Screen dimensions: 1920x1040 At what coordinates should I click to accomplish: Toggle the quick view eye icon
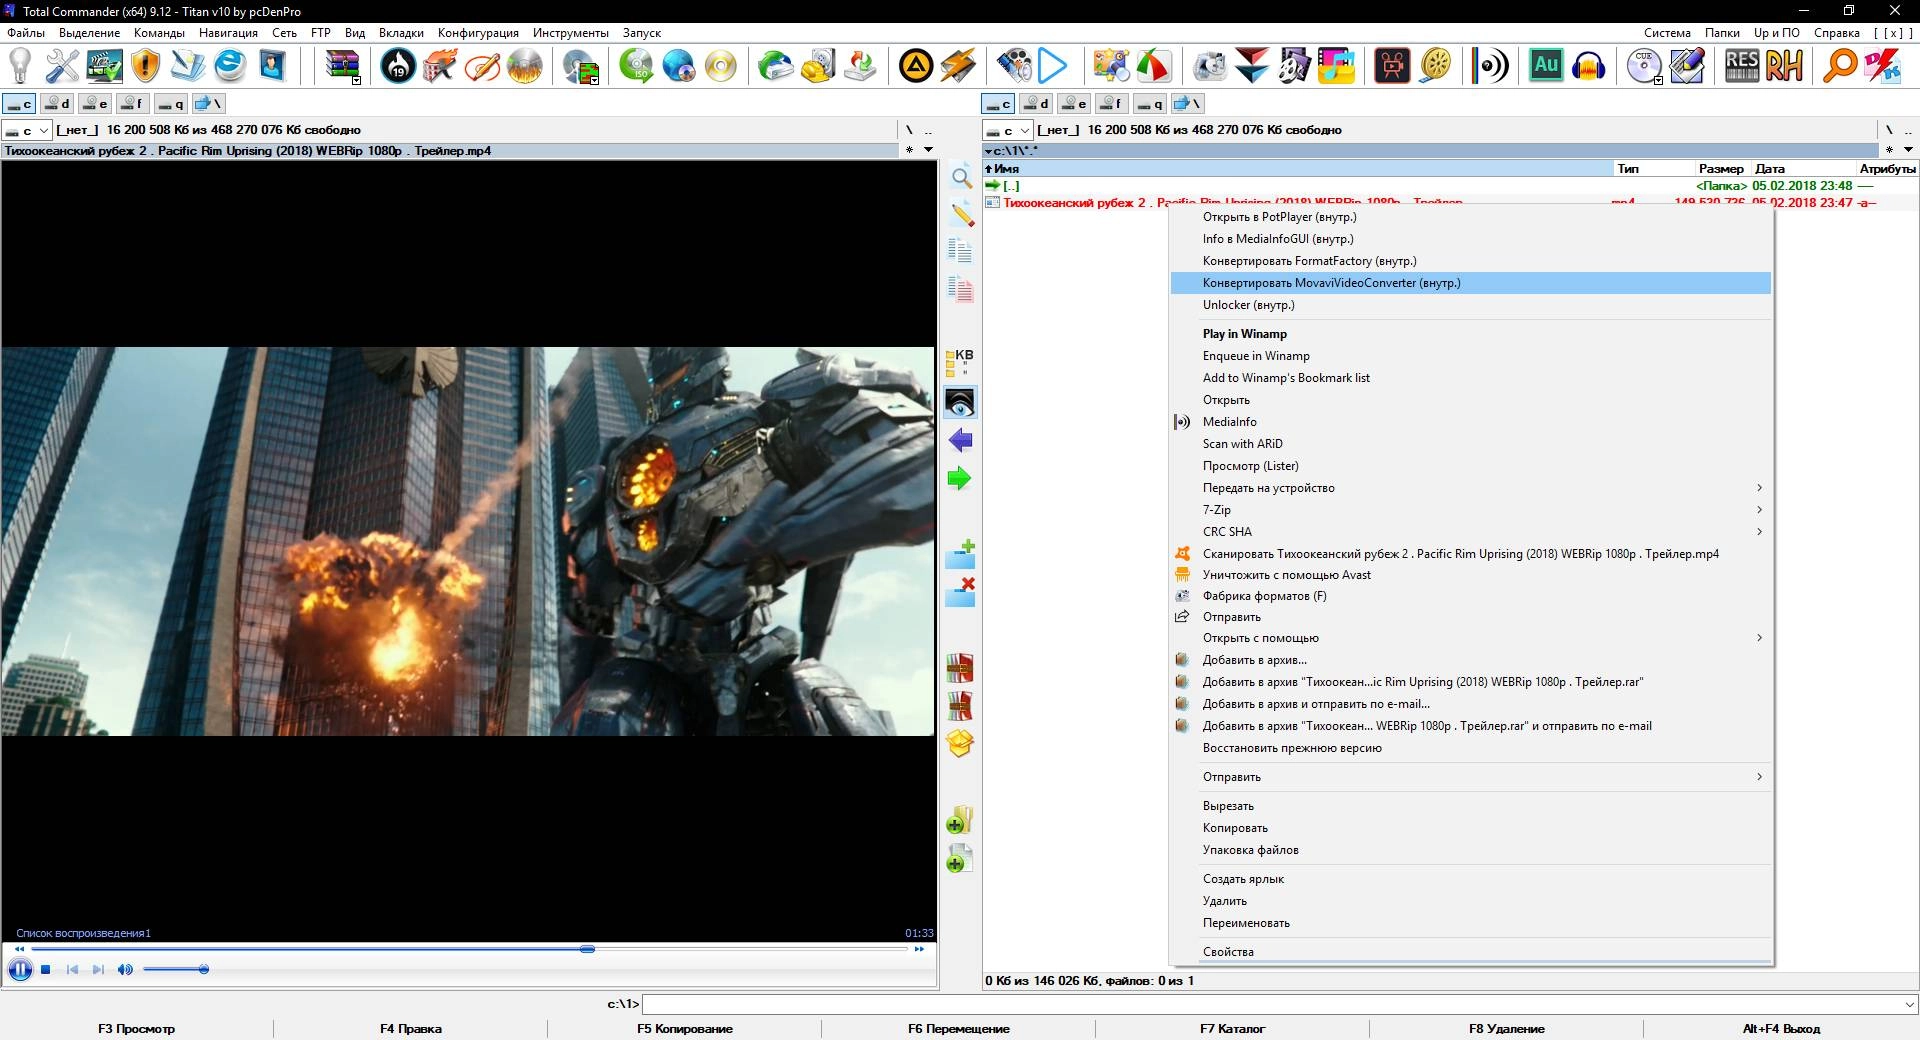pos(960,403)
